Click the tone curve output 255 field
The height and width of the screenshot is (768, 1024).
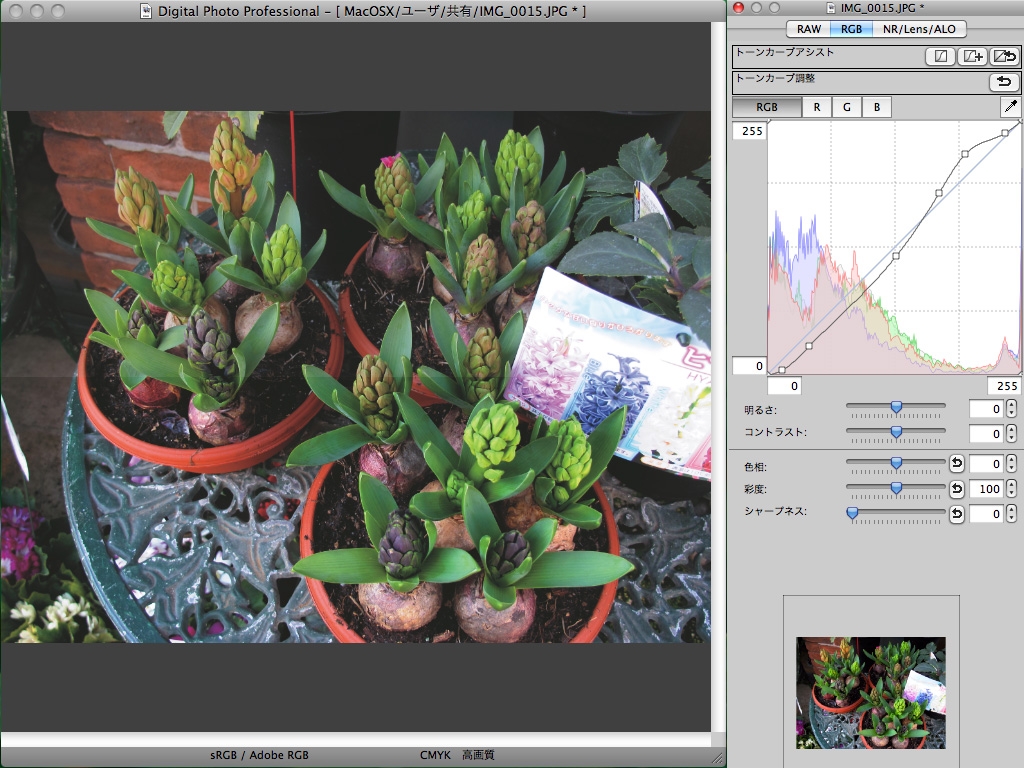click(749, 131)
